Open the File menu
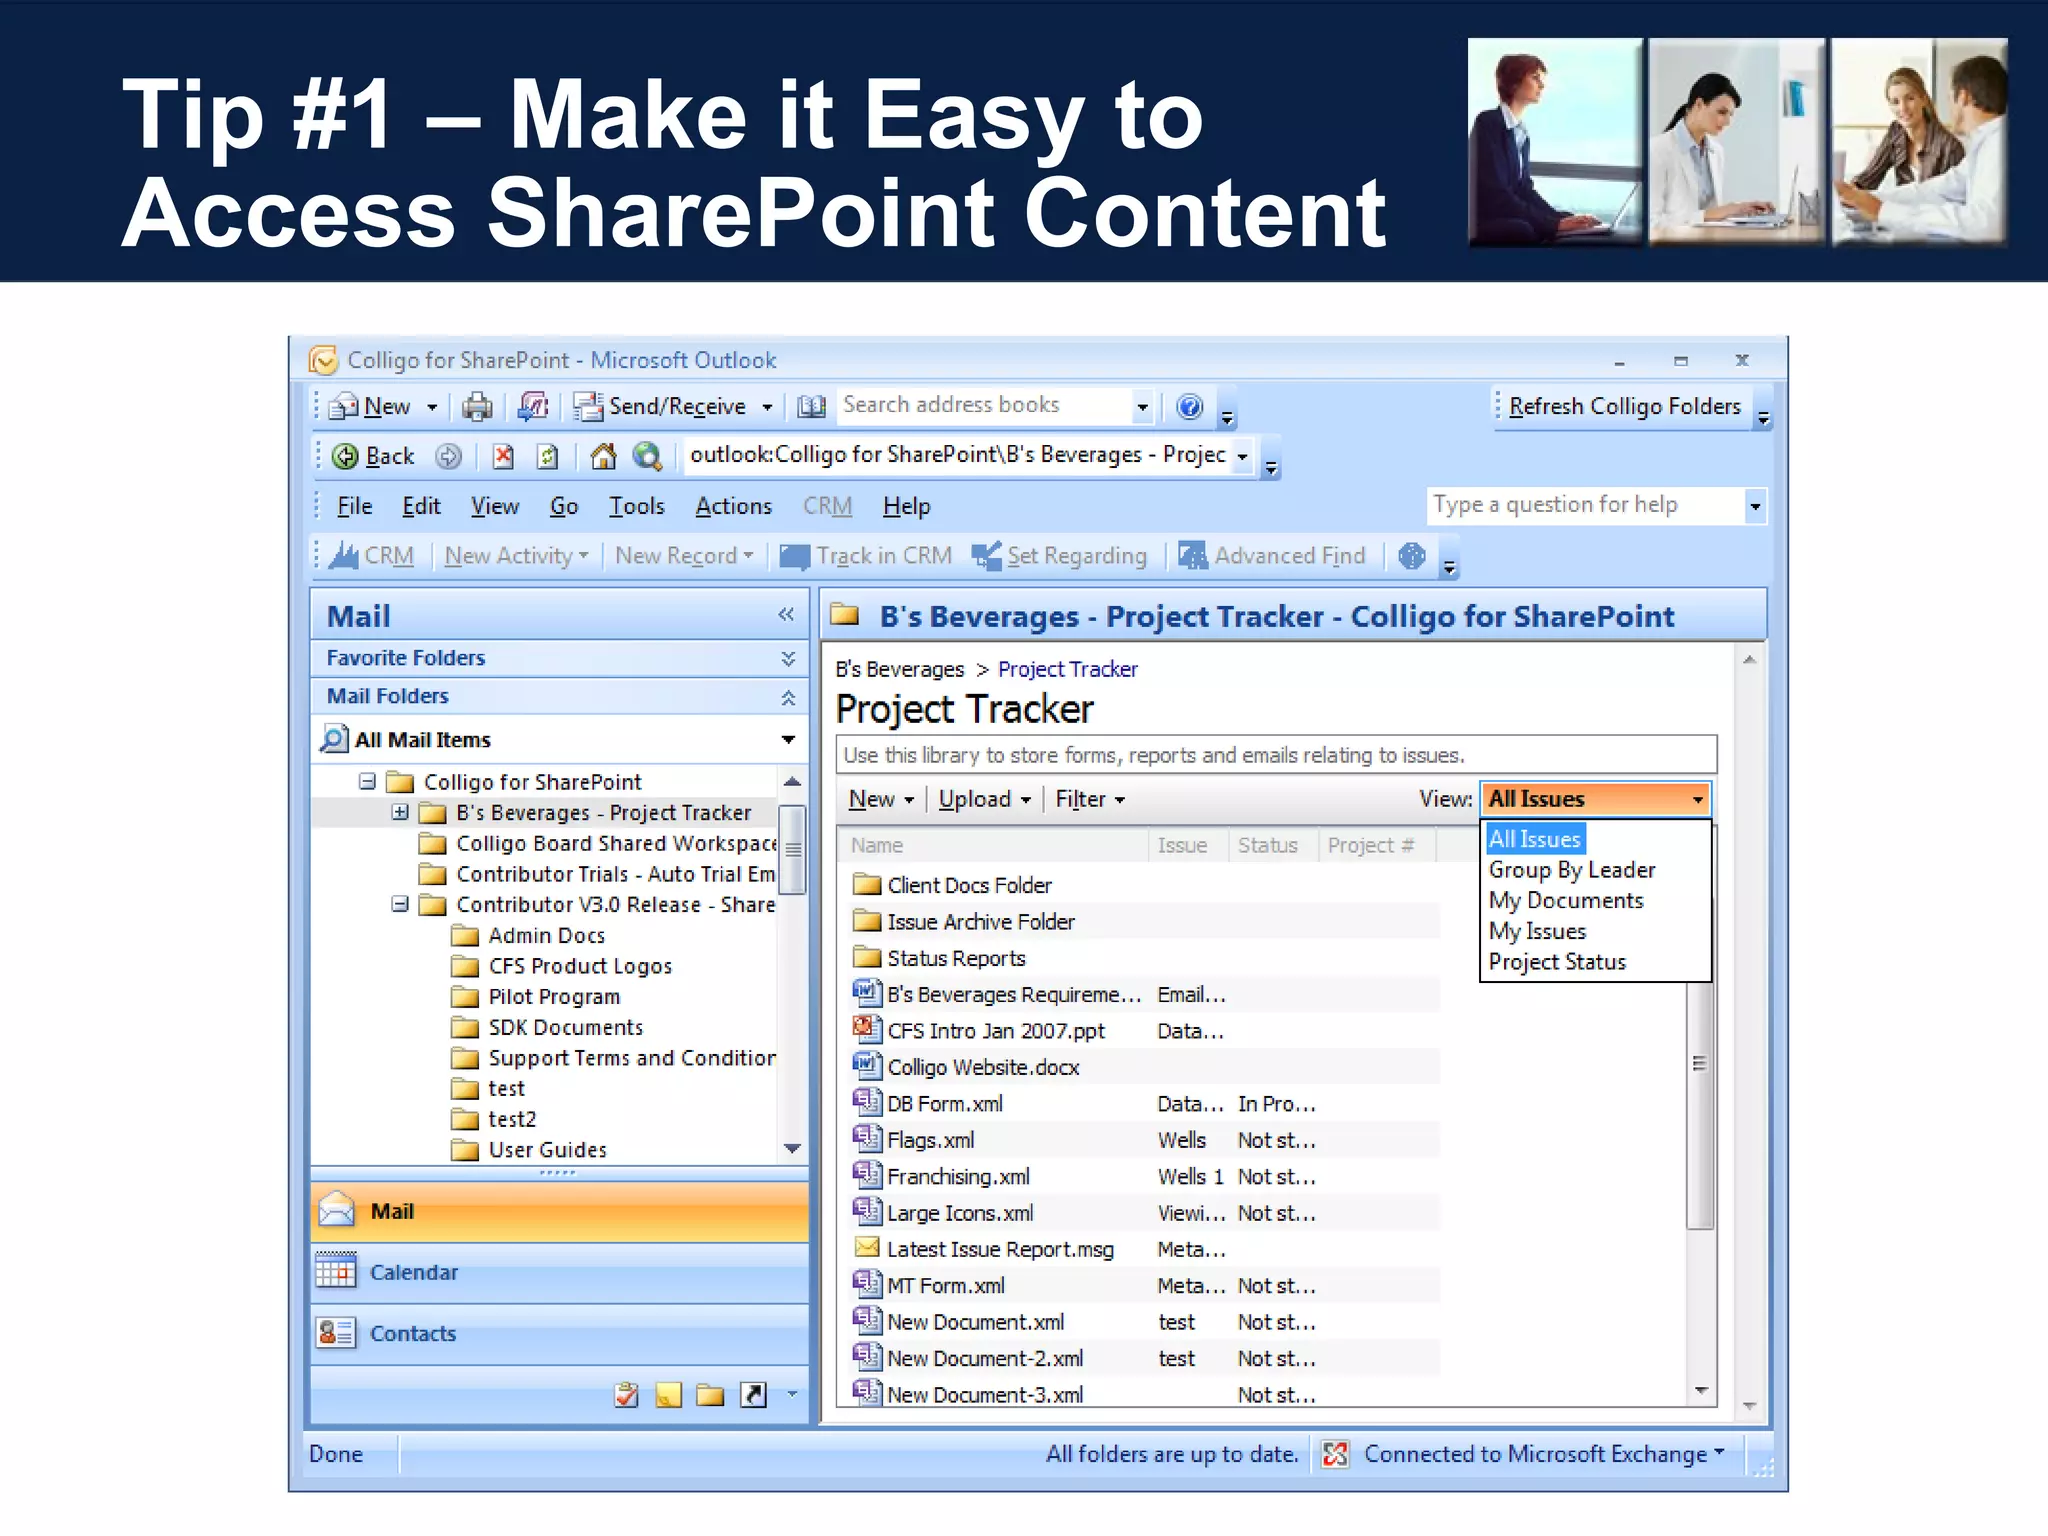Viewport: 2048px width, 1536px height. click(354, 507)
